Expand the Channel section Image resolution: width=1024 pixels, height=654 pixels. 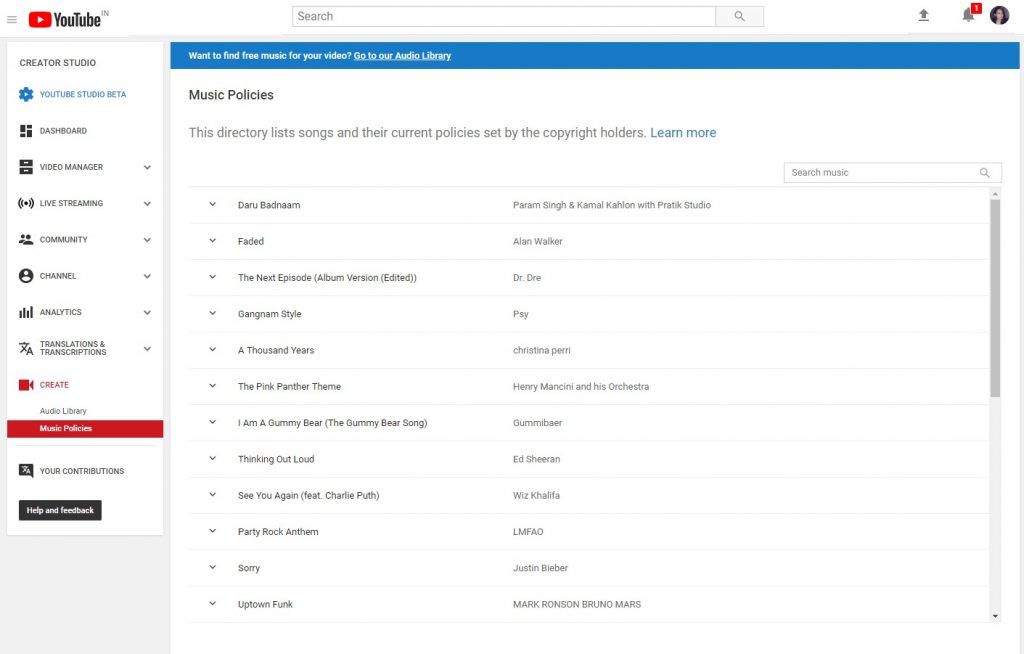tap(148, 276)
